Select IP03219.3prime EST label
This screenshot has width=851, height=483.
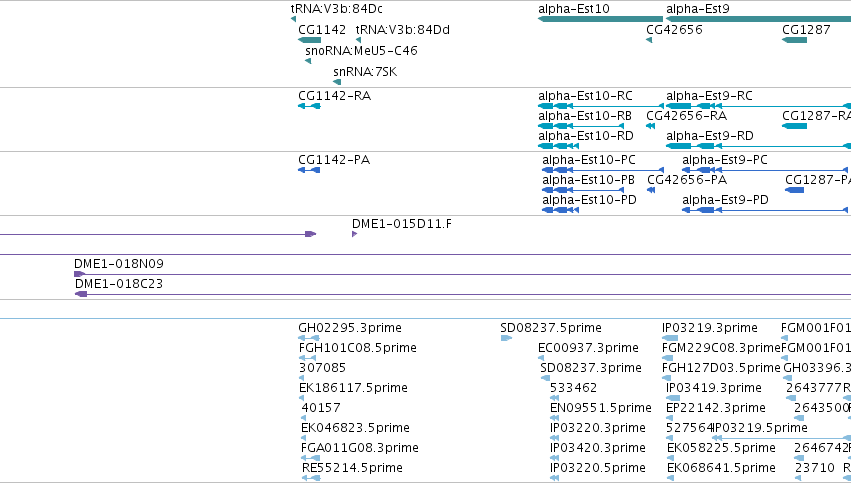pyautogui.click(x=710, y=328)
